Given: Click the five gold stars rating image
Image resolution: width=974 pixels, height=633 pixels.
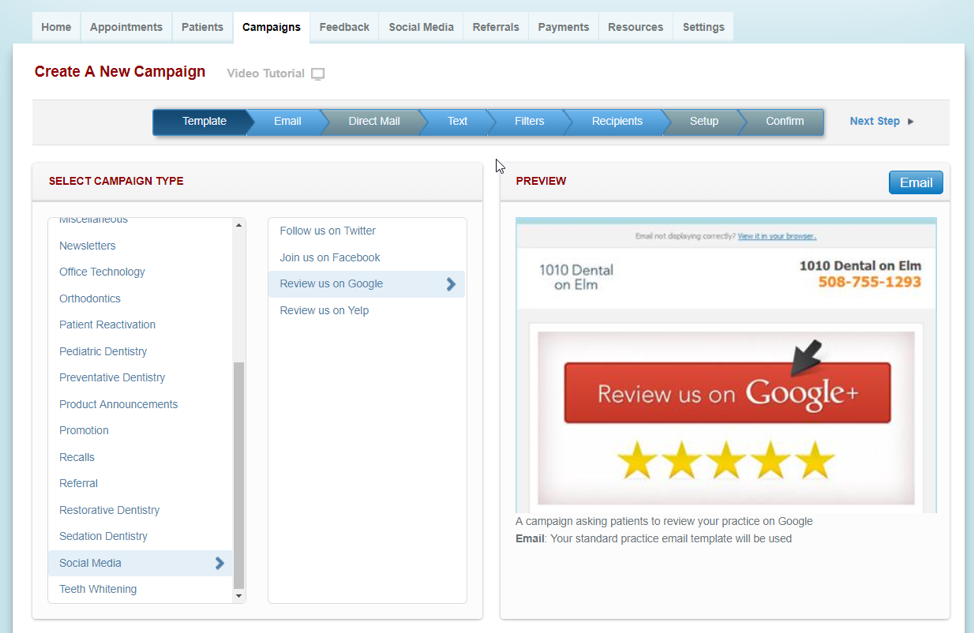Looking at the screenshot, I should point(726,460).
